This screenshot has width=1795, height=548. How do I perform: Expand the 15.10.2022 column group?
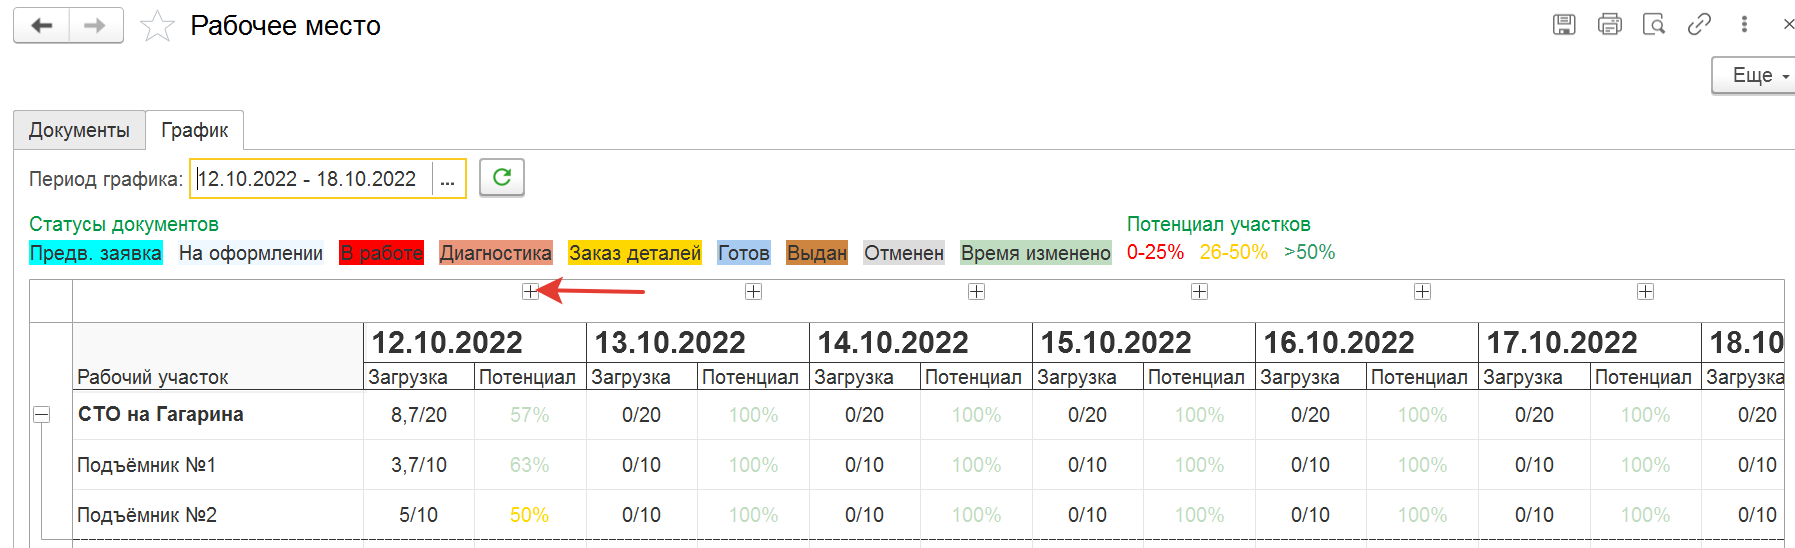[x=1199, y=291]
